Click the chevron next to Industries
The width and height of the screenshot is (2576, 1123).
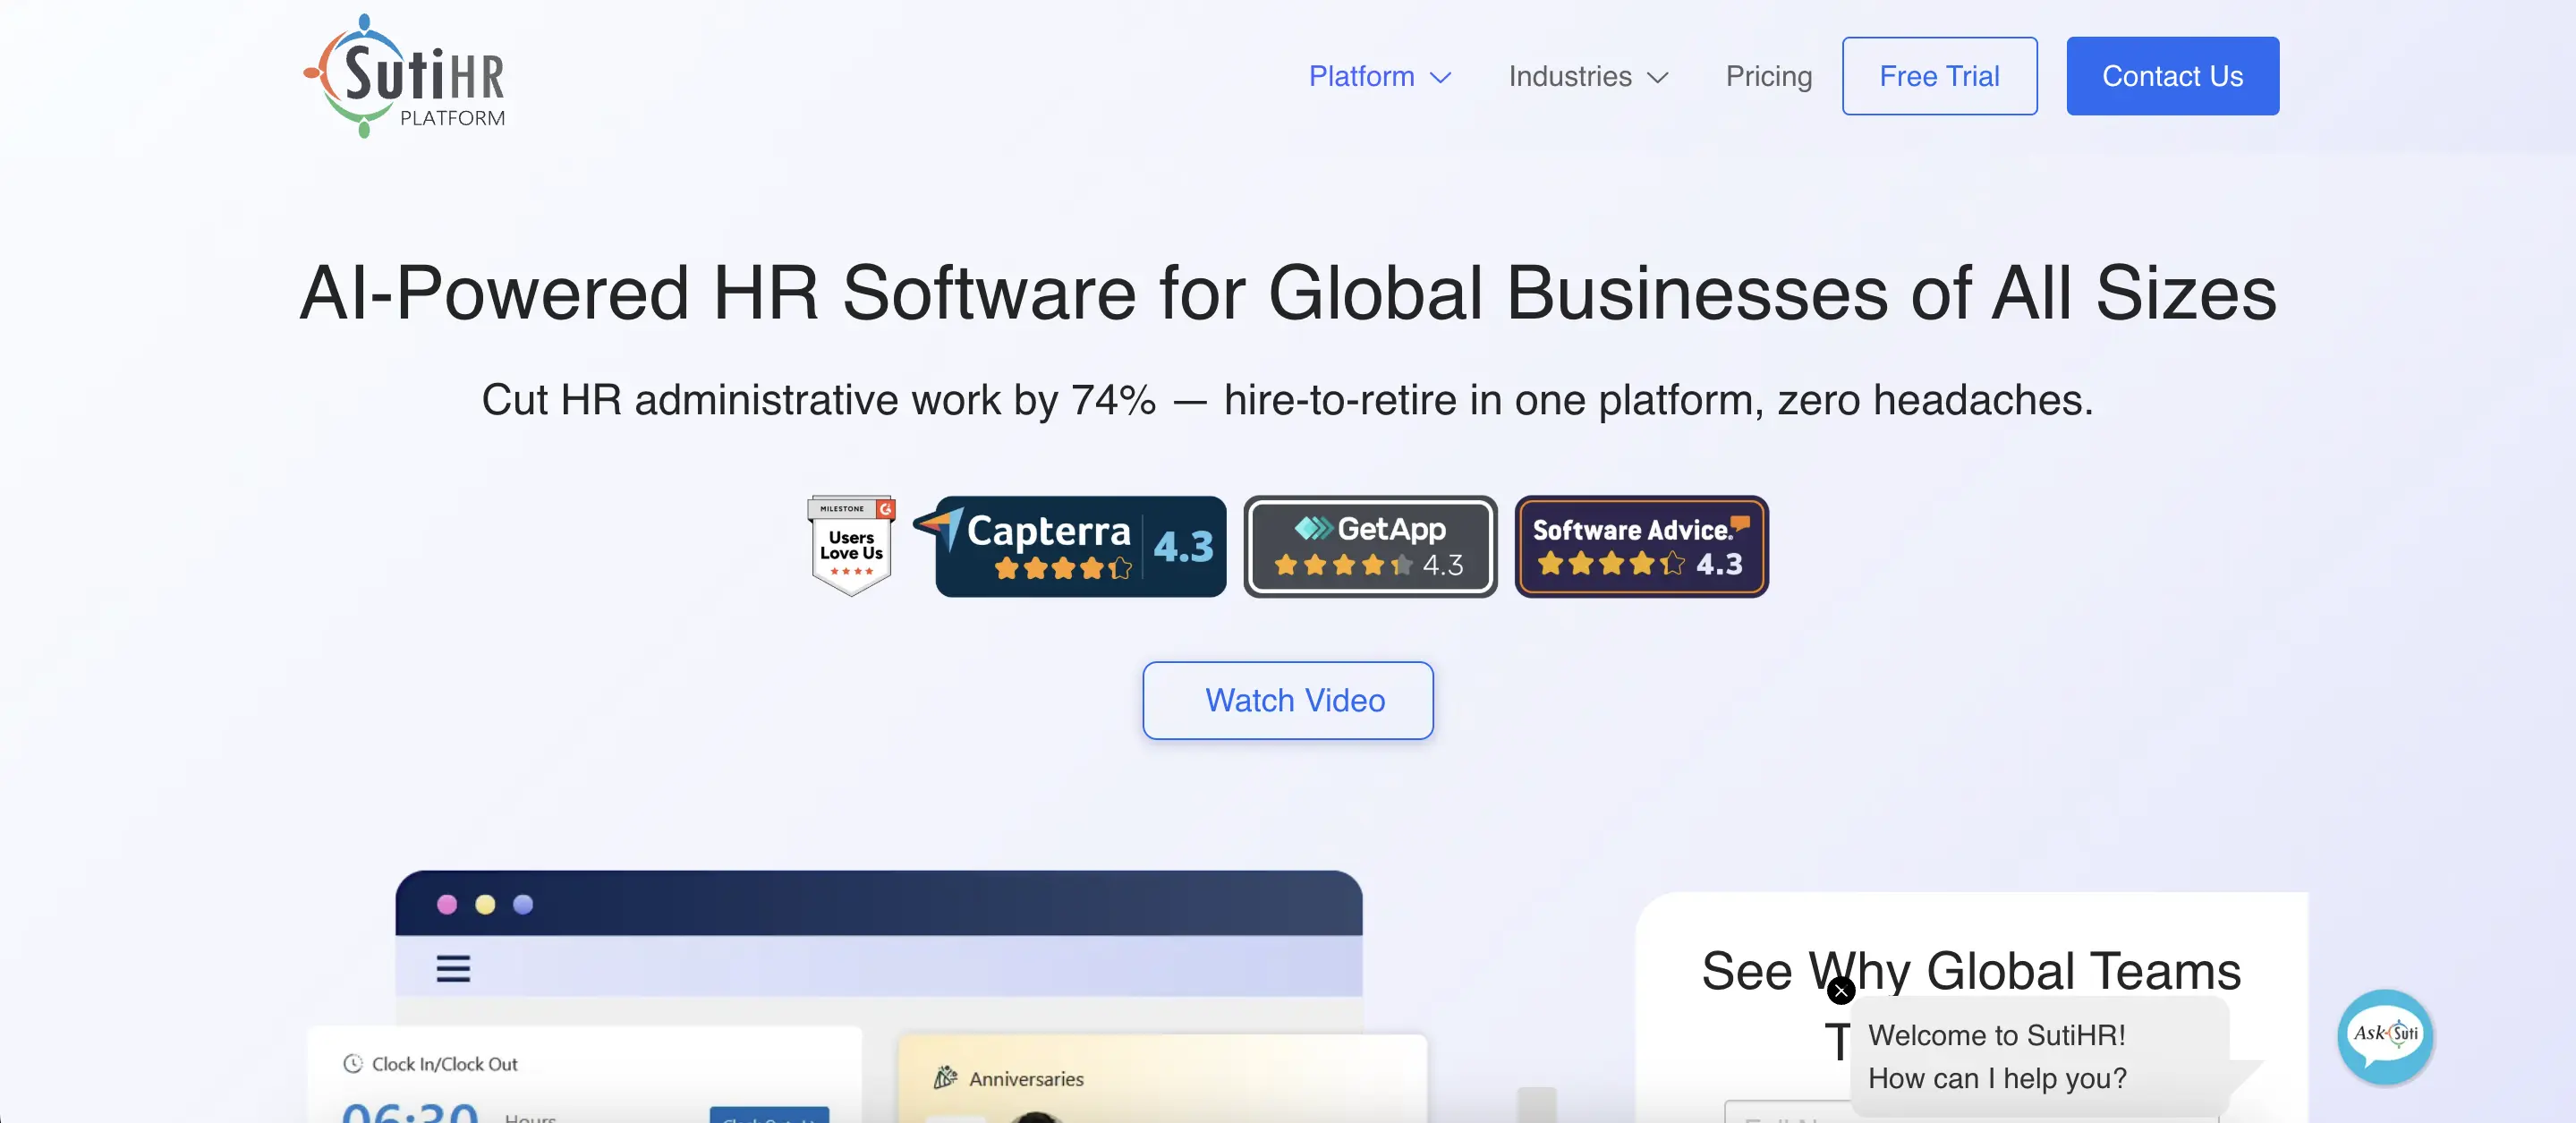(x=1658, y=78)
